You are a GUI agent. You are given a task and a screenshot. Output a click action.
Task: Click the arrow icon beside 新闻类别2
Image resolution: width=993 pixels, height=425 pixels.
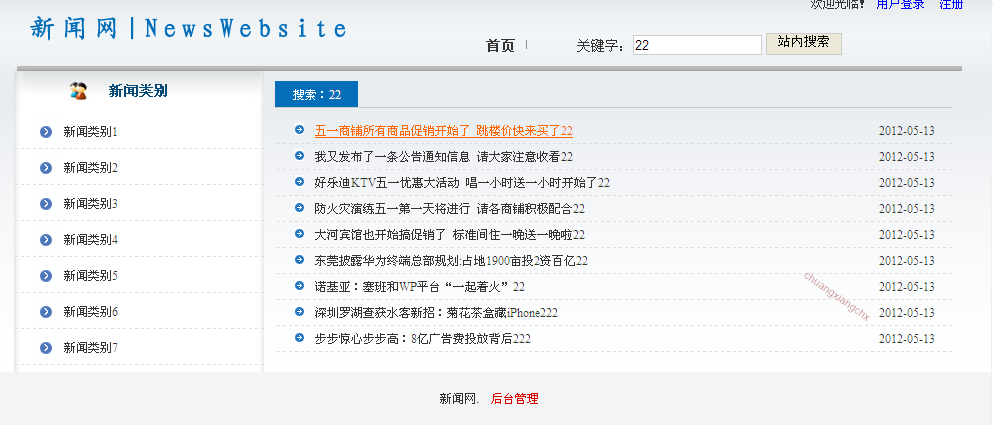pyautogui.click(x=46, y=168)
